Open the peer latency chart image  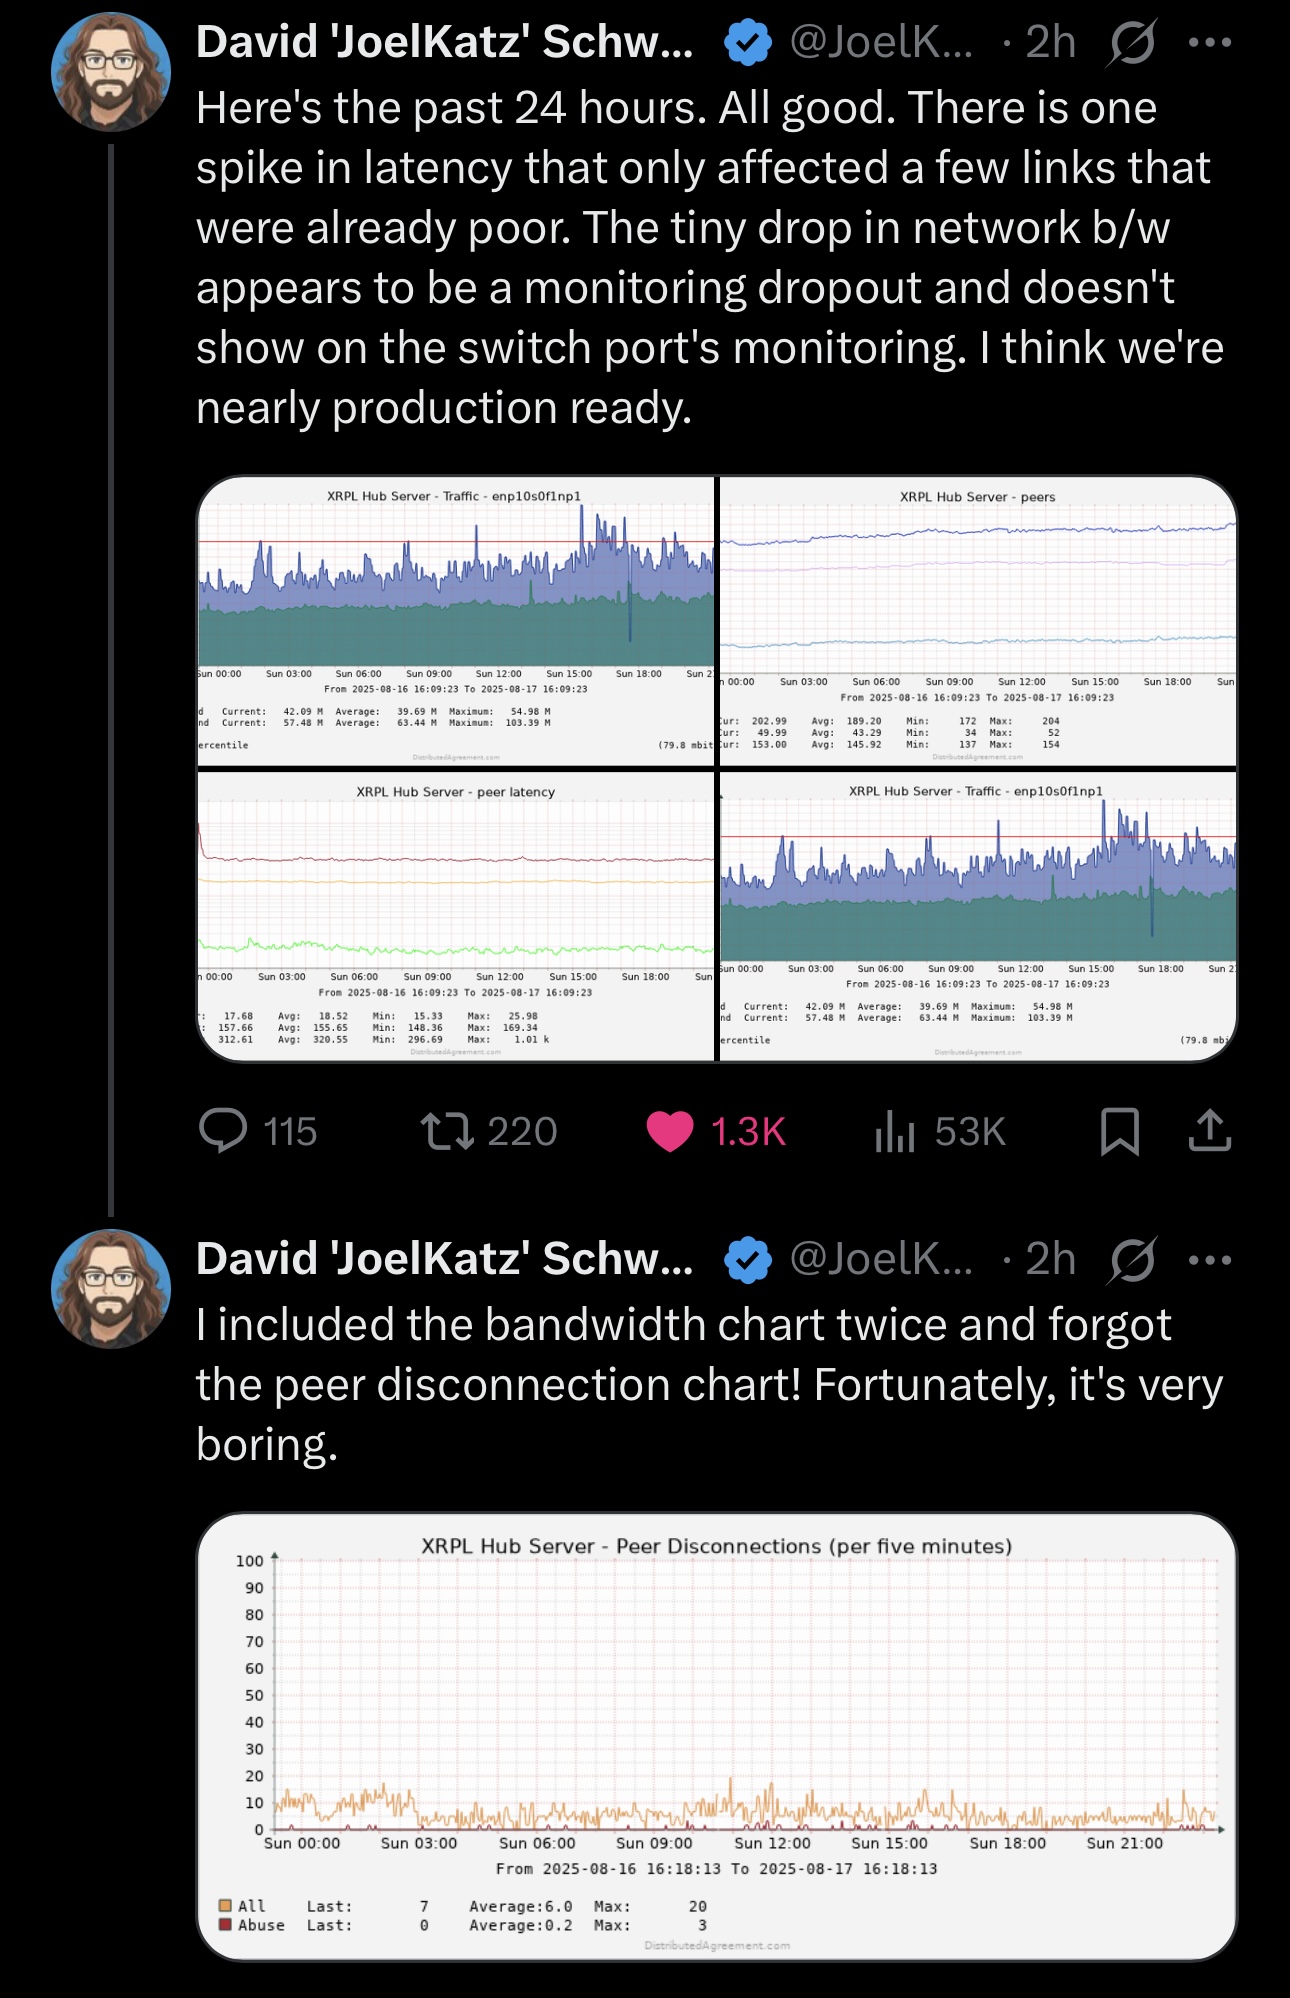[456, 916]
